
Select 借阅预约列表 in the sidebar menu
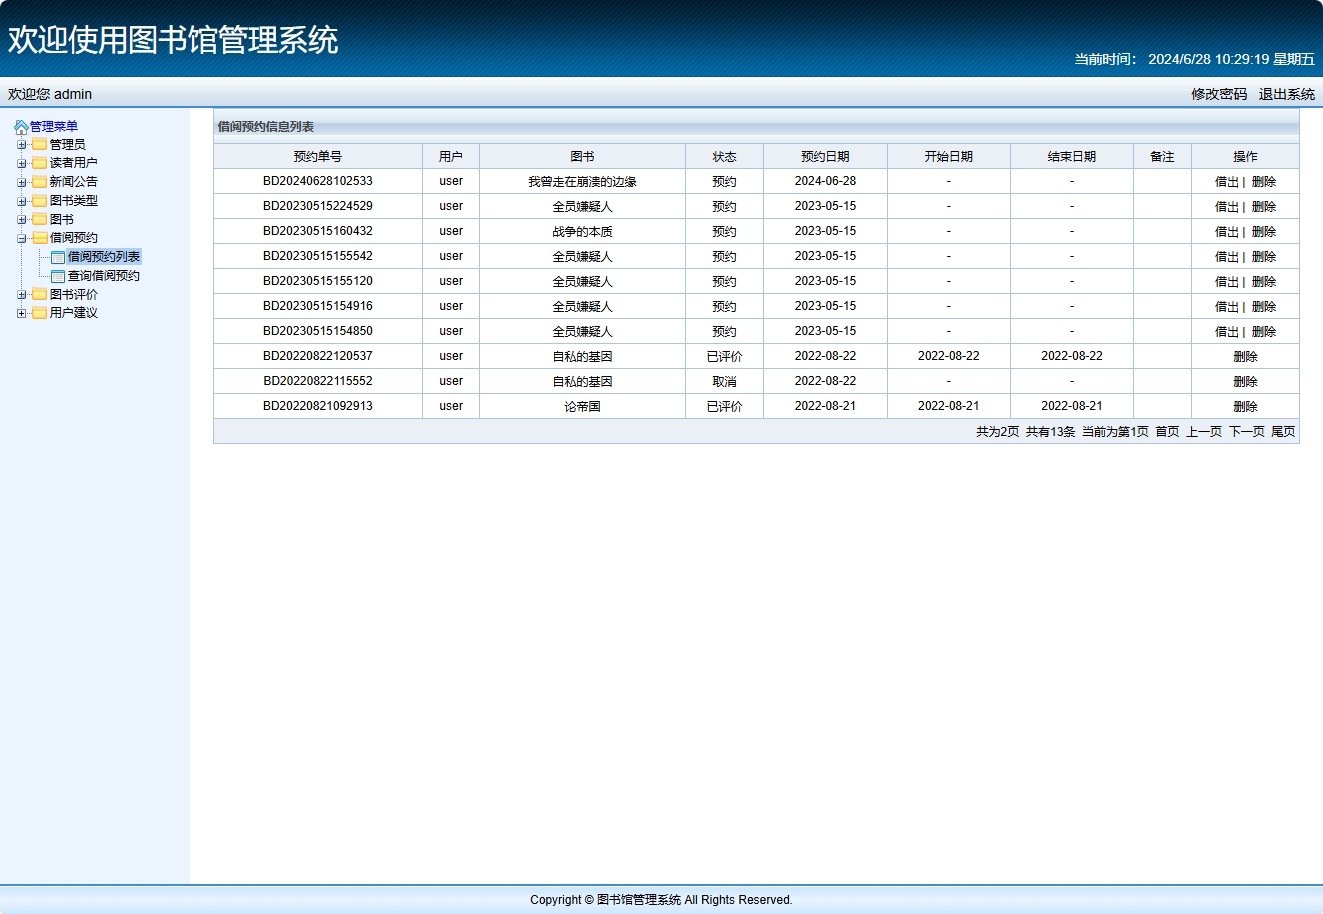point(104,257)
